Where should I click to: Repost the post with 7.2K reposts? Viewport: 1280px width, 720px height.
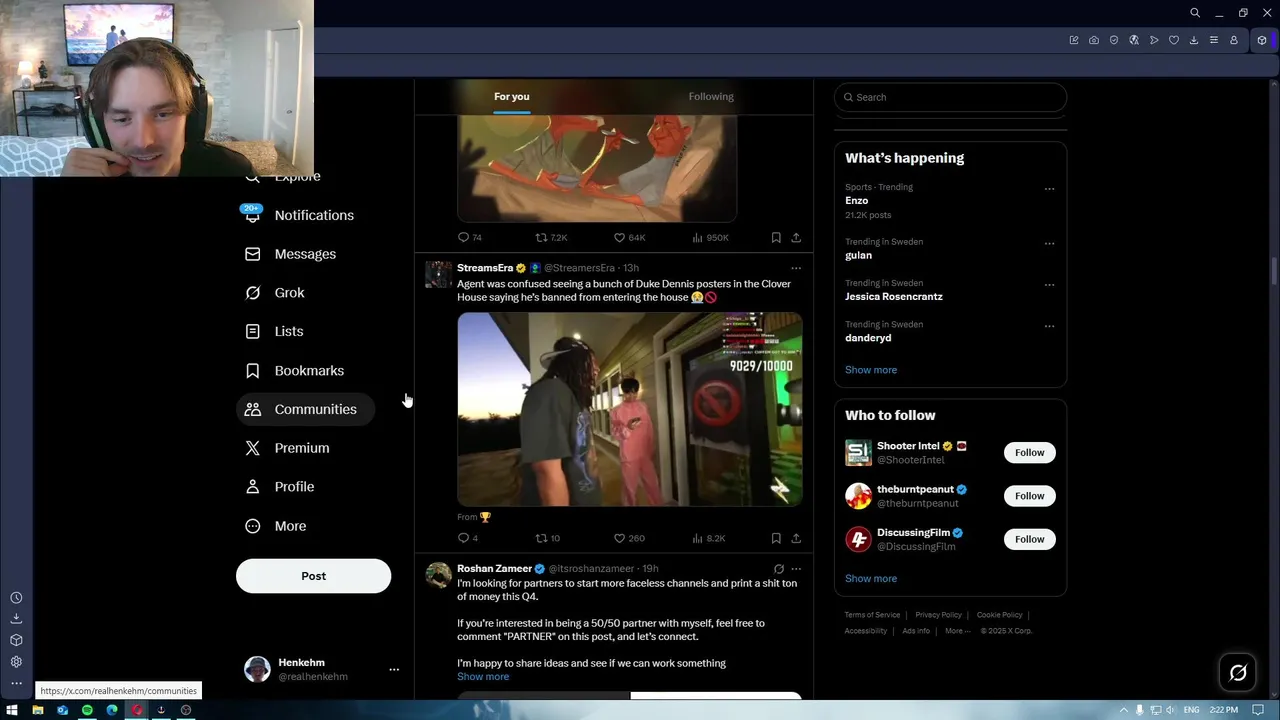pyautogui.click(x=551, y=238)
